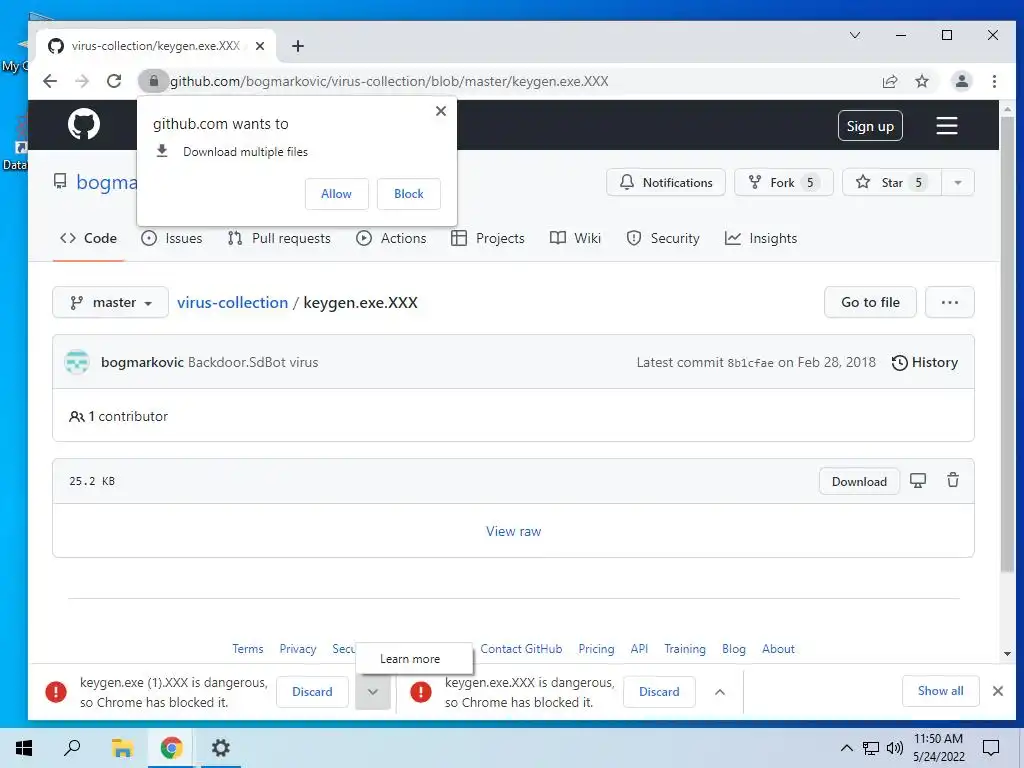Open the Notifications button

(665, 182)
